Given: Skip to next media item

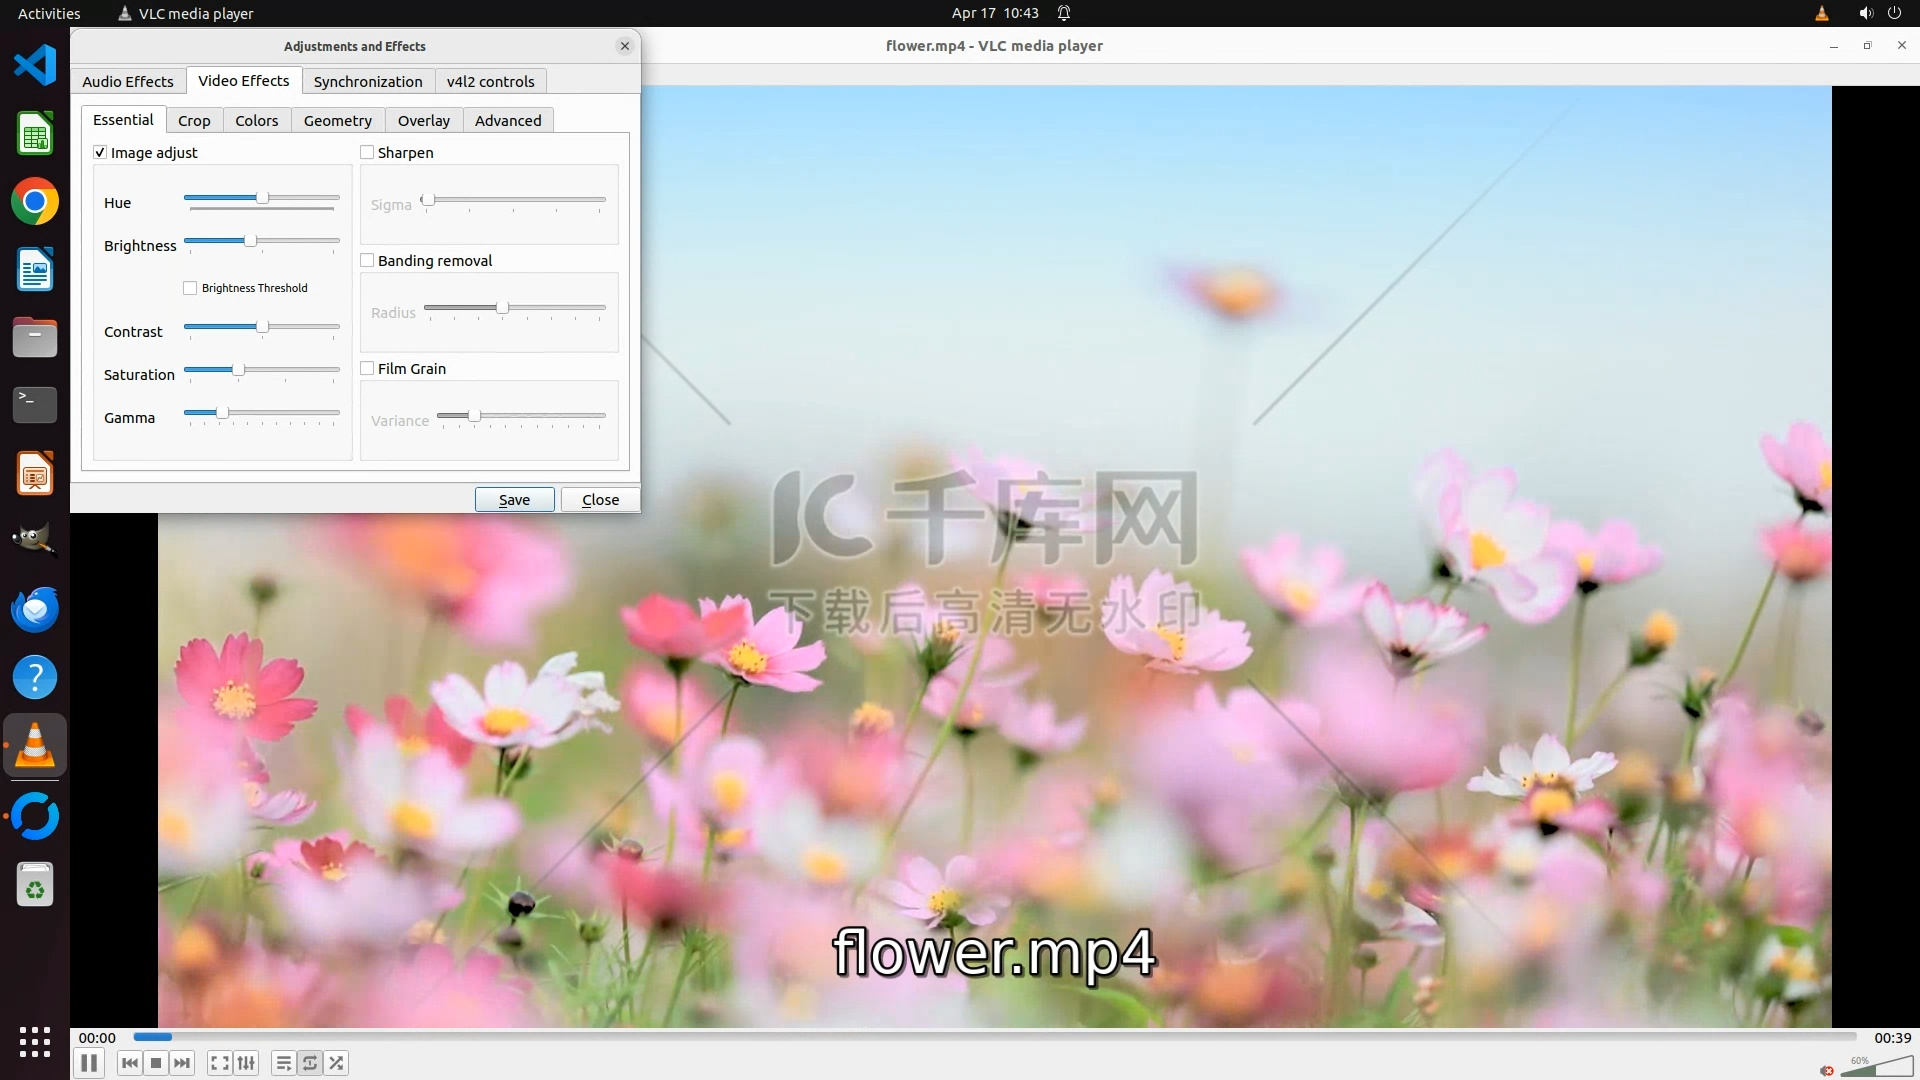Looking at the screenshot, I should click(x=182, y=1063).
